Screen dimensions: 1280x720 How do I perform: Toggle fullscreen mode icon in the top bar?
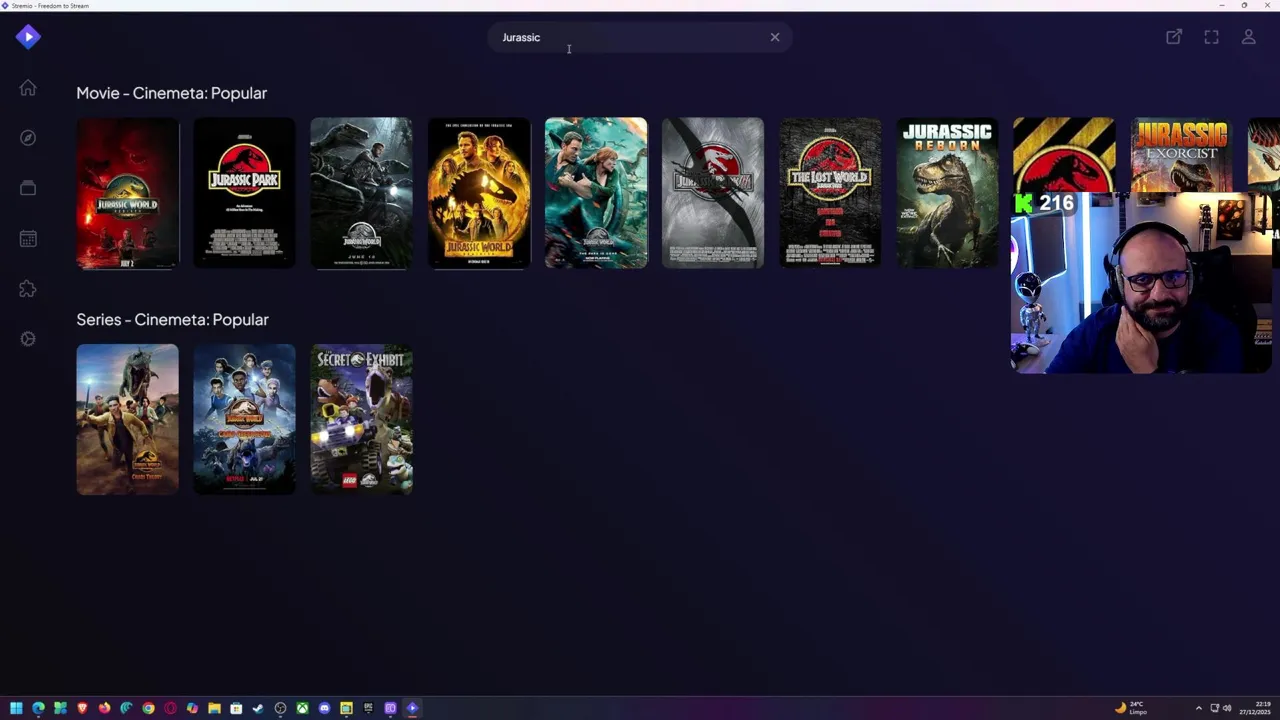pos(1211,37)
